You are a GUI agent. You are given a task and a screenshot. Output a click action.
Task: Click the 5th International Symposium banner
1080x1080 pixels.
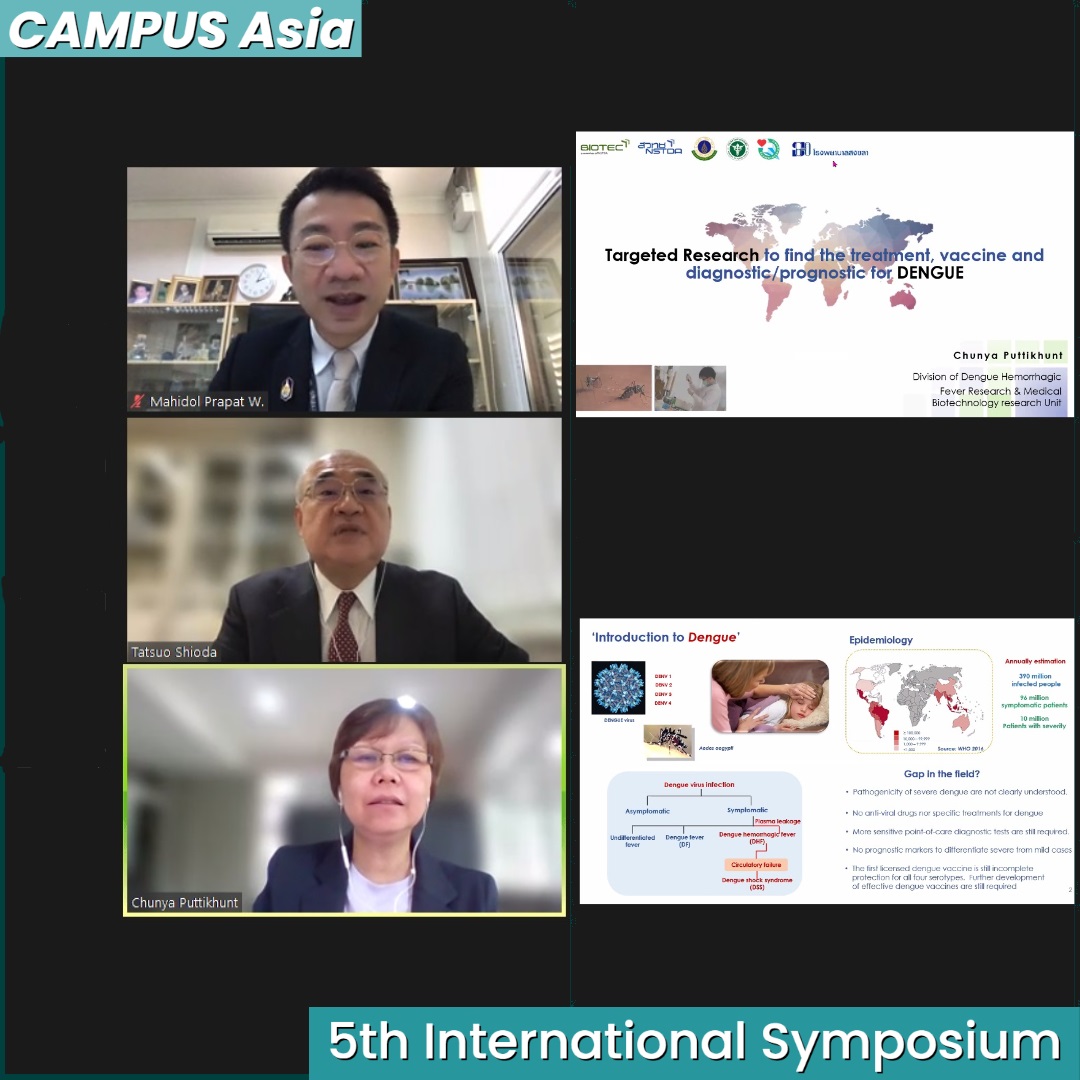[693, 1042]
